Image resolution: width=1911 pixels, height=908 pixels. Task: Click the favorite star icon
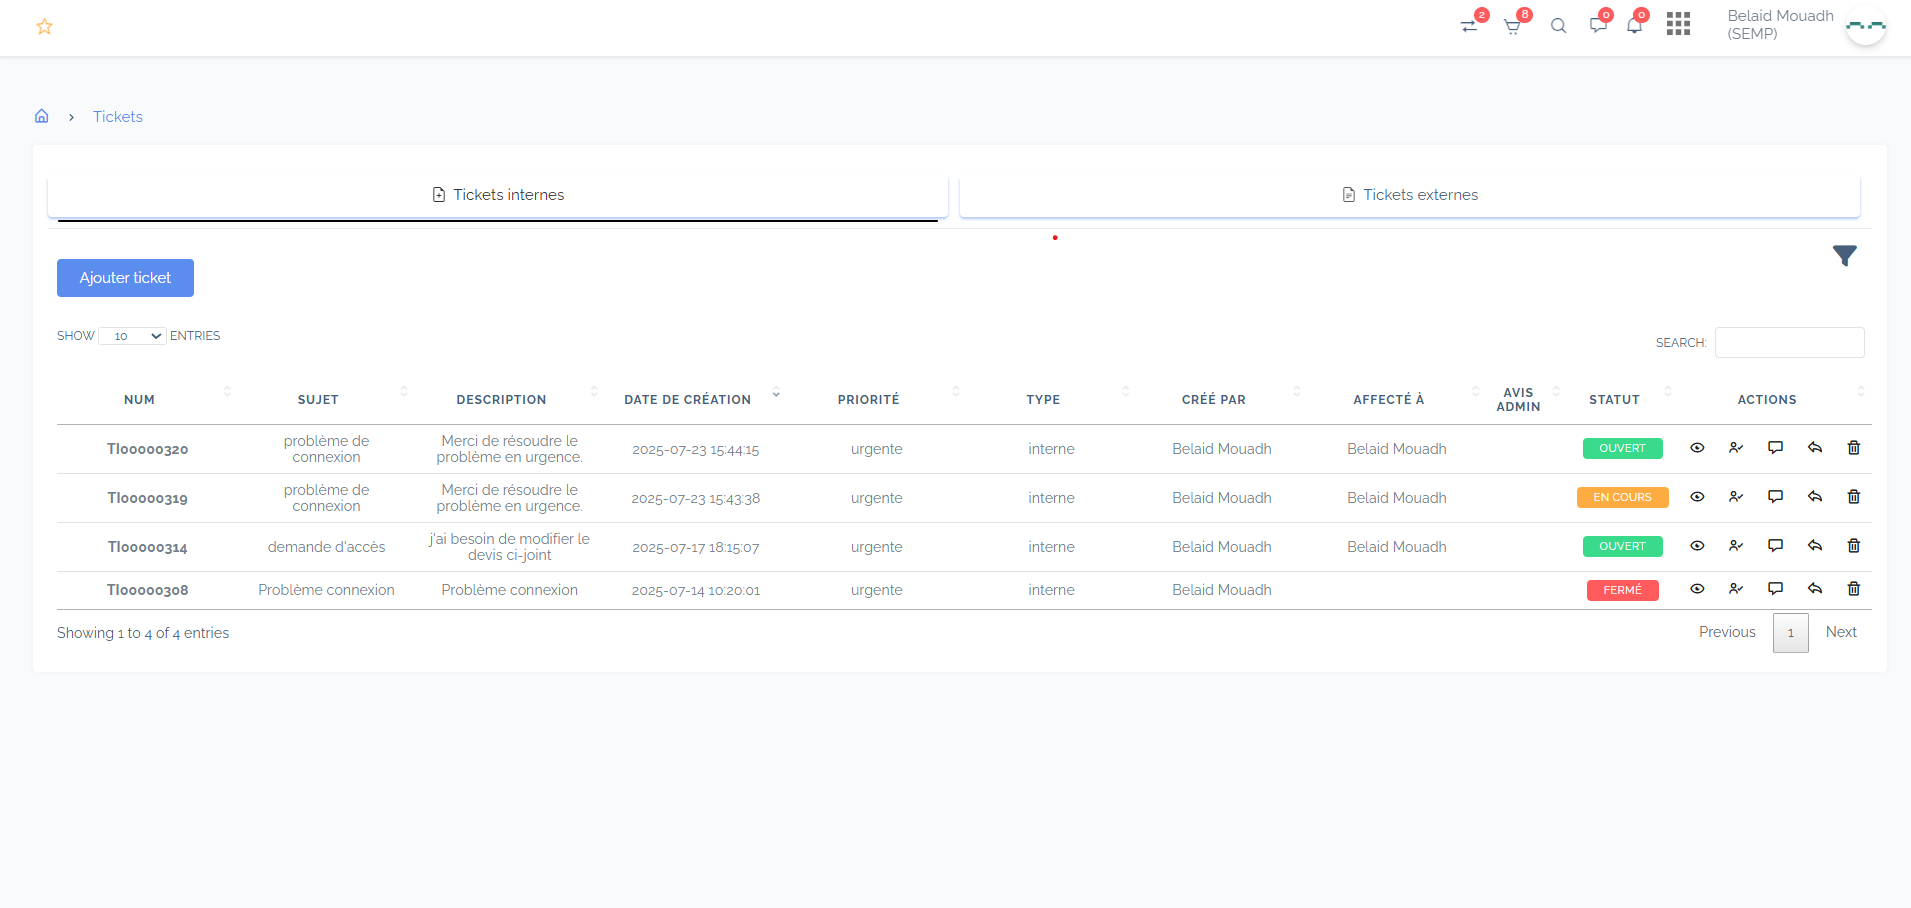click(x=44, y=27)
